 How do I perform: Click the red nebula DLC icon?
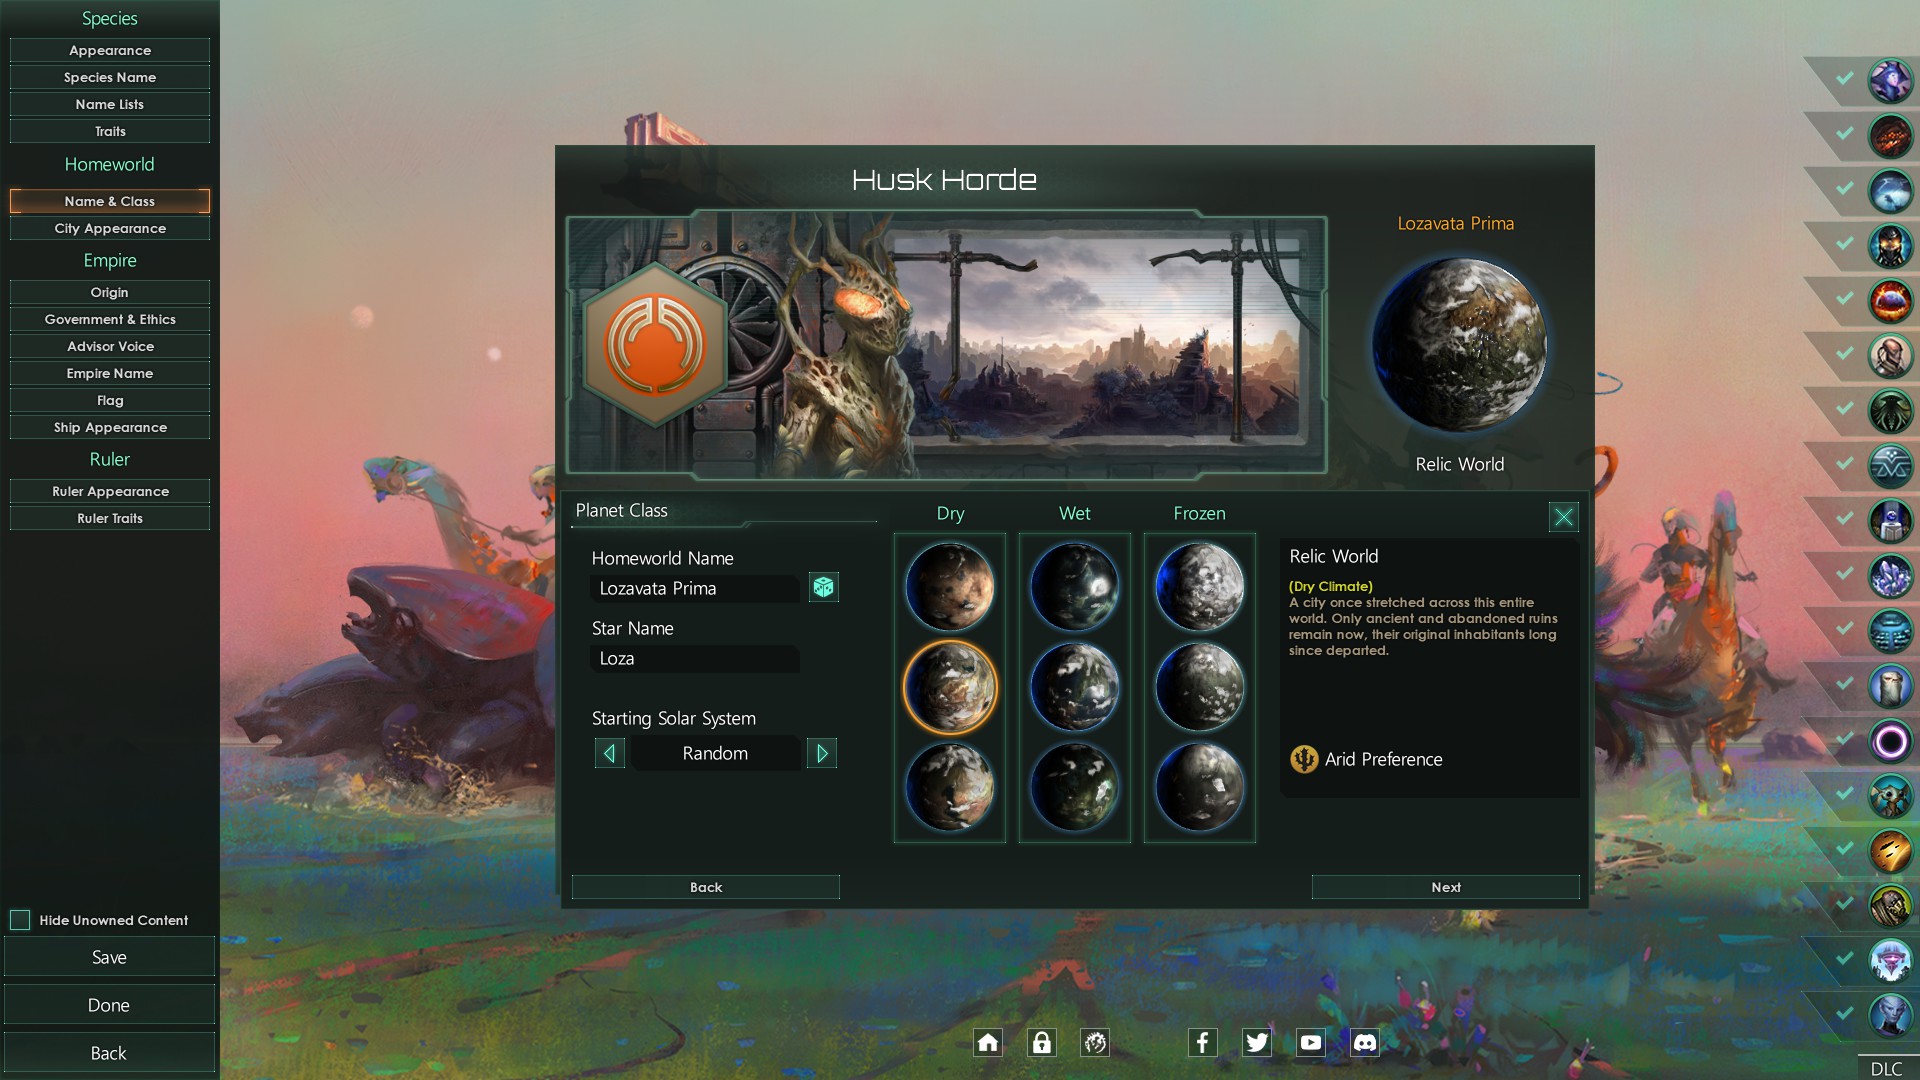pyautogui.click(x=1890, y=301)
